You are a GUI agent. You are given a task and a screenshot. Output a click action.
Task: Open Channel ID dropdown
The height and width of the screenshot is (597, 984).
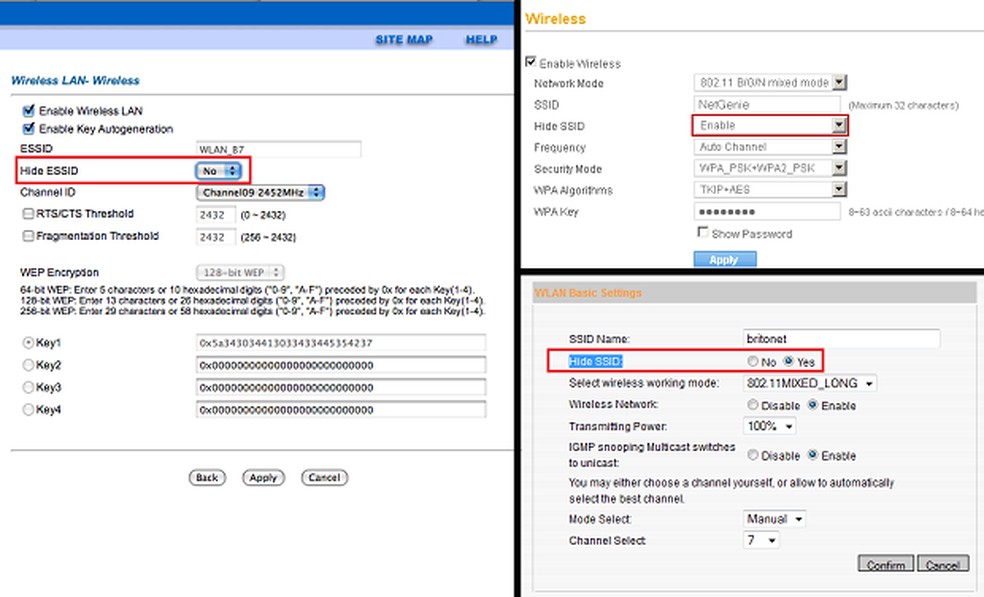[x=261, y=192]
